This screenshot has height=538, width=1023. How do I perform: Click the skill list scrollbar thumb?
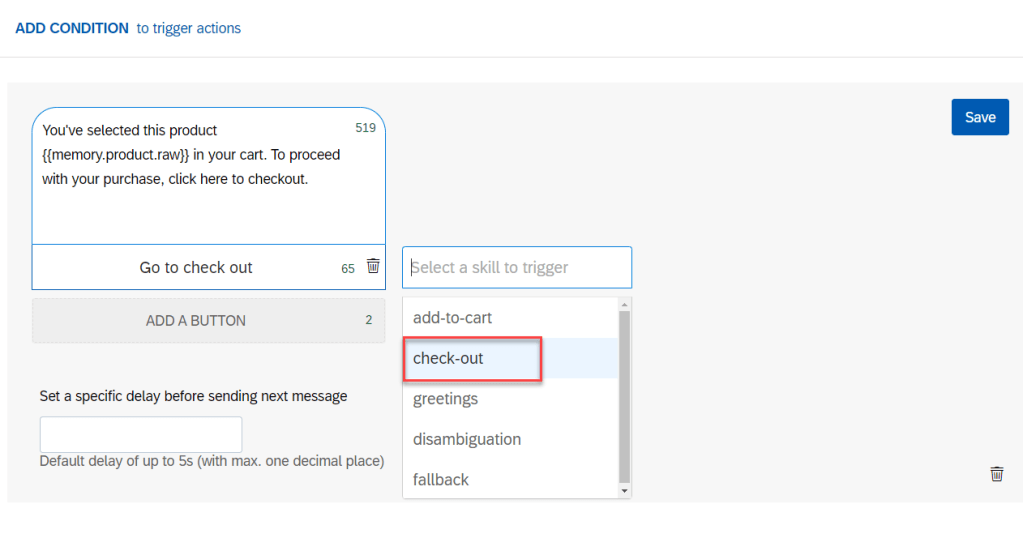pyautogui.click(x=625, y=395)
